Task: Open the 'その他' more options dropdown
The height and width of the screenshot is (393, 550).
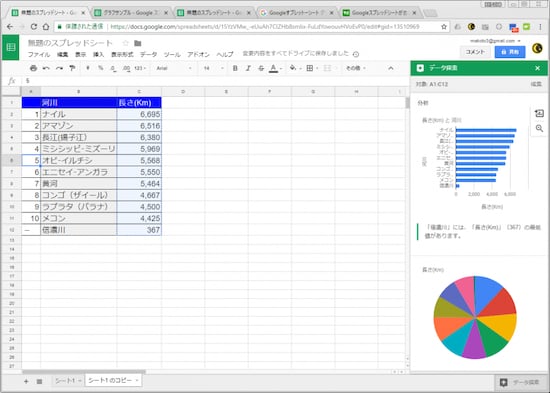Action: point(356,68)
